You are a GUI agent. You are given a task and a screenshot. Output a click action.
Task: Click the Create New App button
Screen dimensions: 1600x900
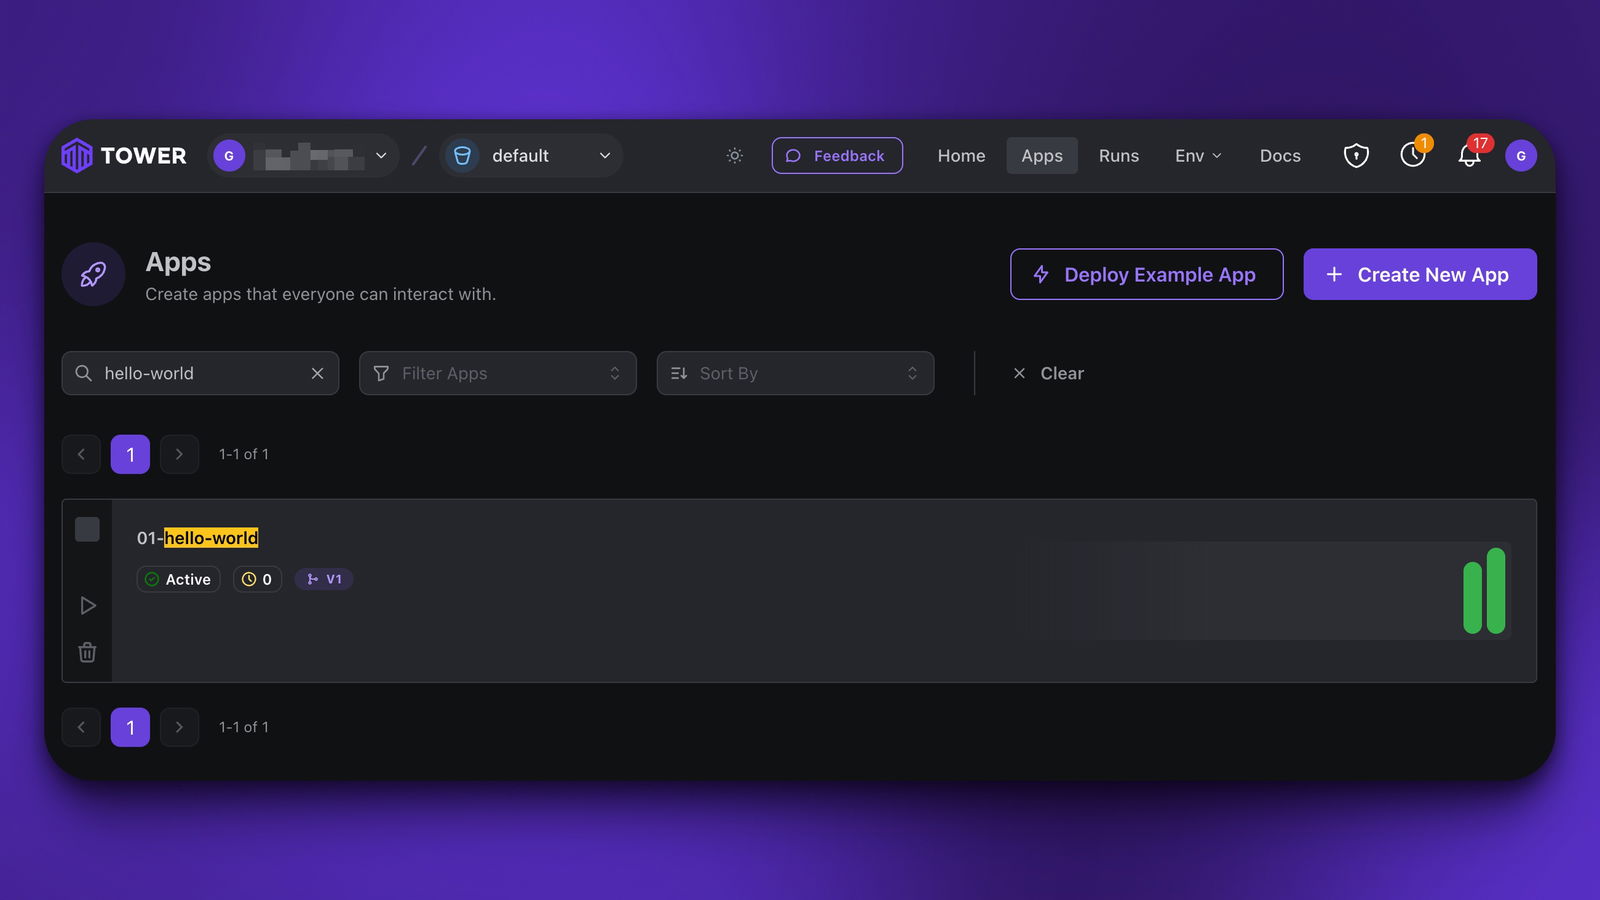[x=1419, y=274]
